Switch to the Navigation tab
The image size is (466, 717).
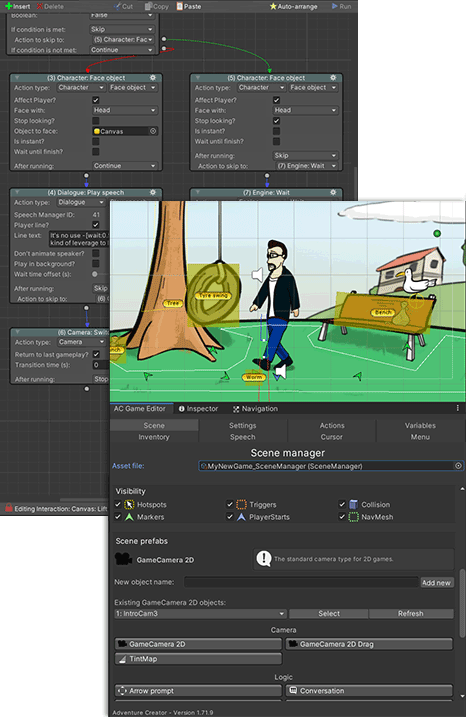[255, 408]
